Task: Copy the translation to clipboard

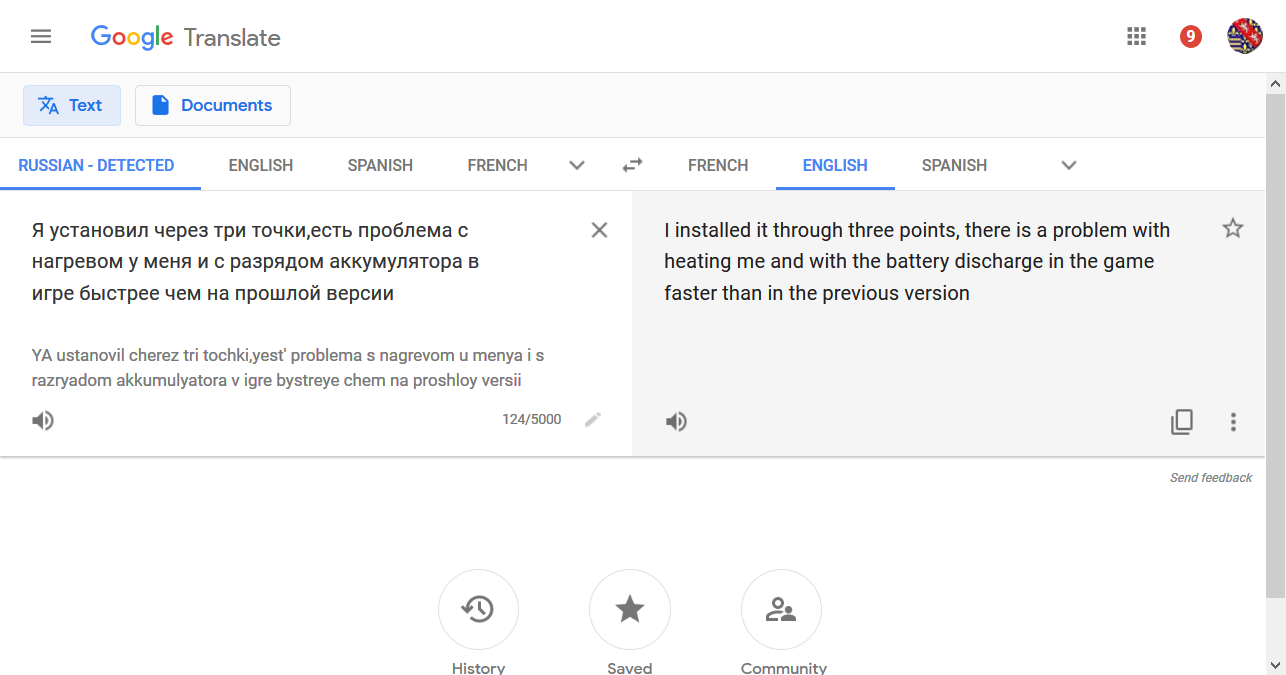Action: coord(1182,422)
